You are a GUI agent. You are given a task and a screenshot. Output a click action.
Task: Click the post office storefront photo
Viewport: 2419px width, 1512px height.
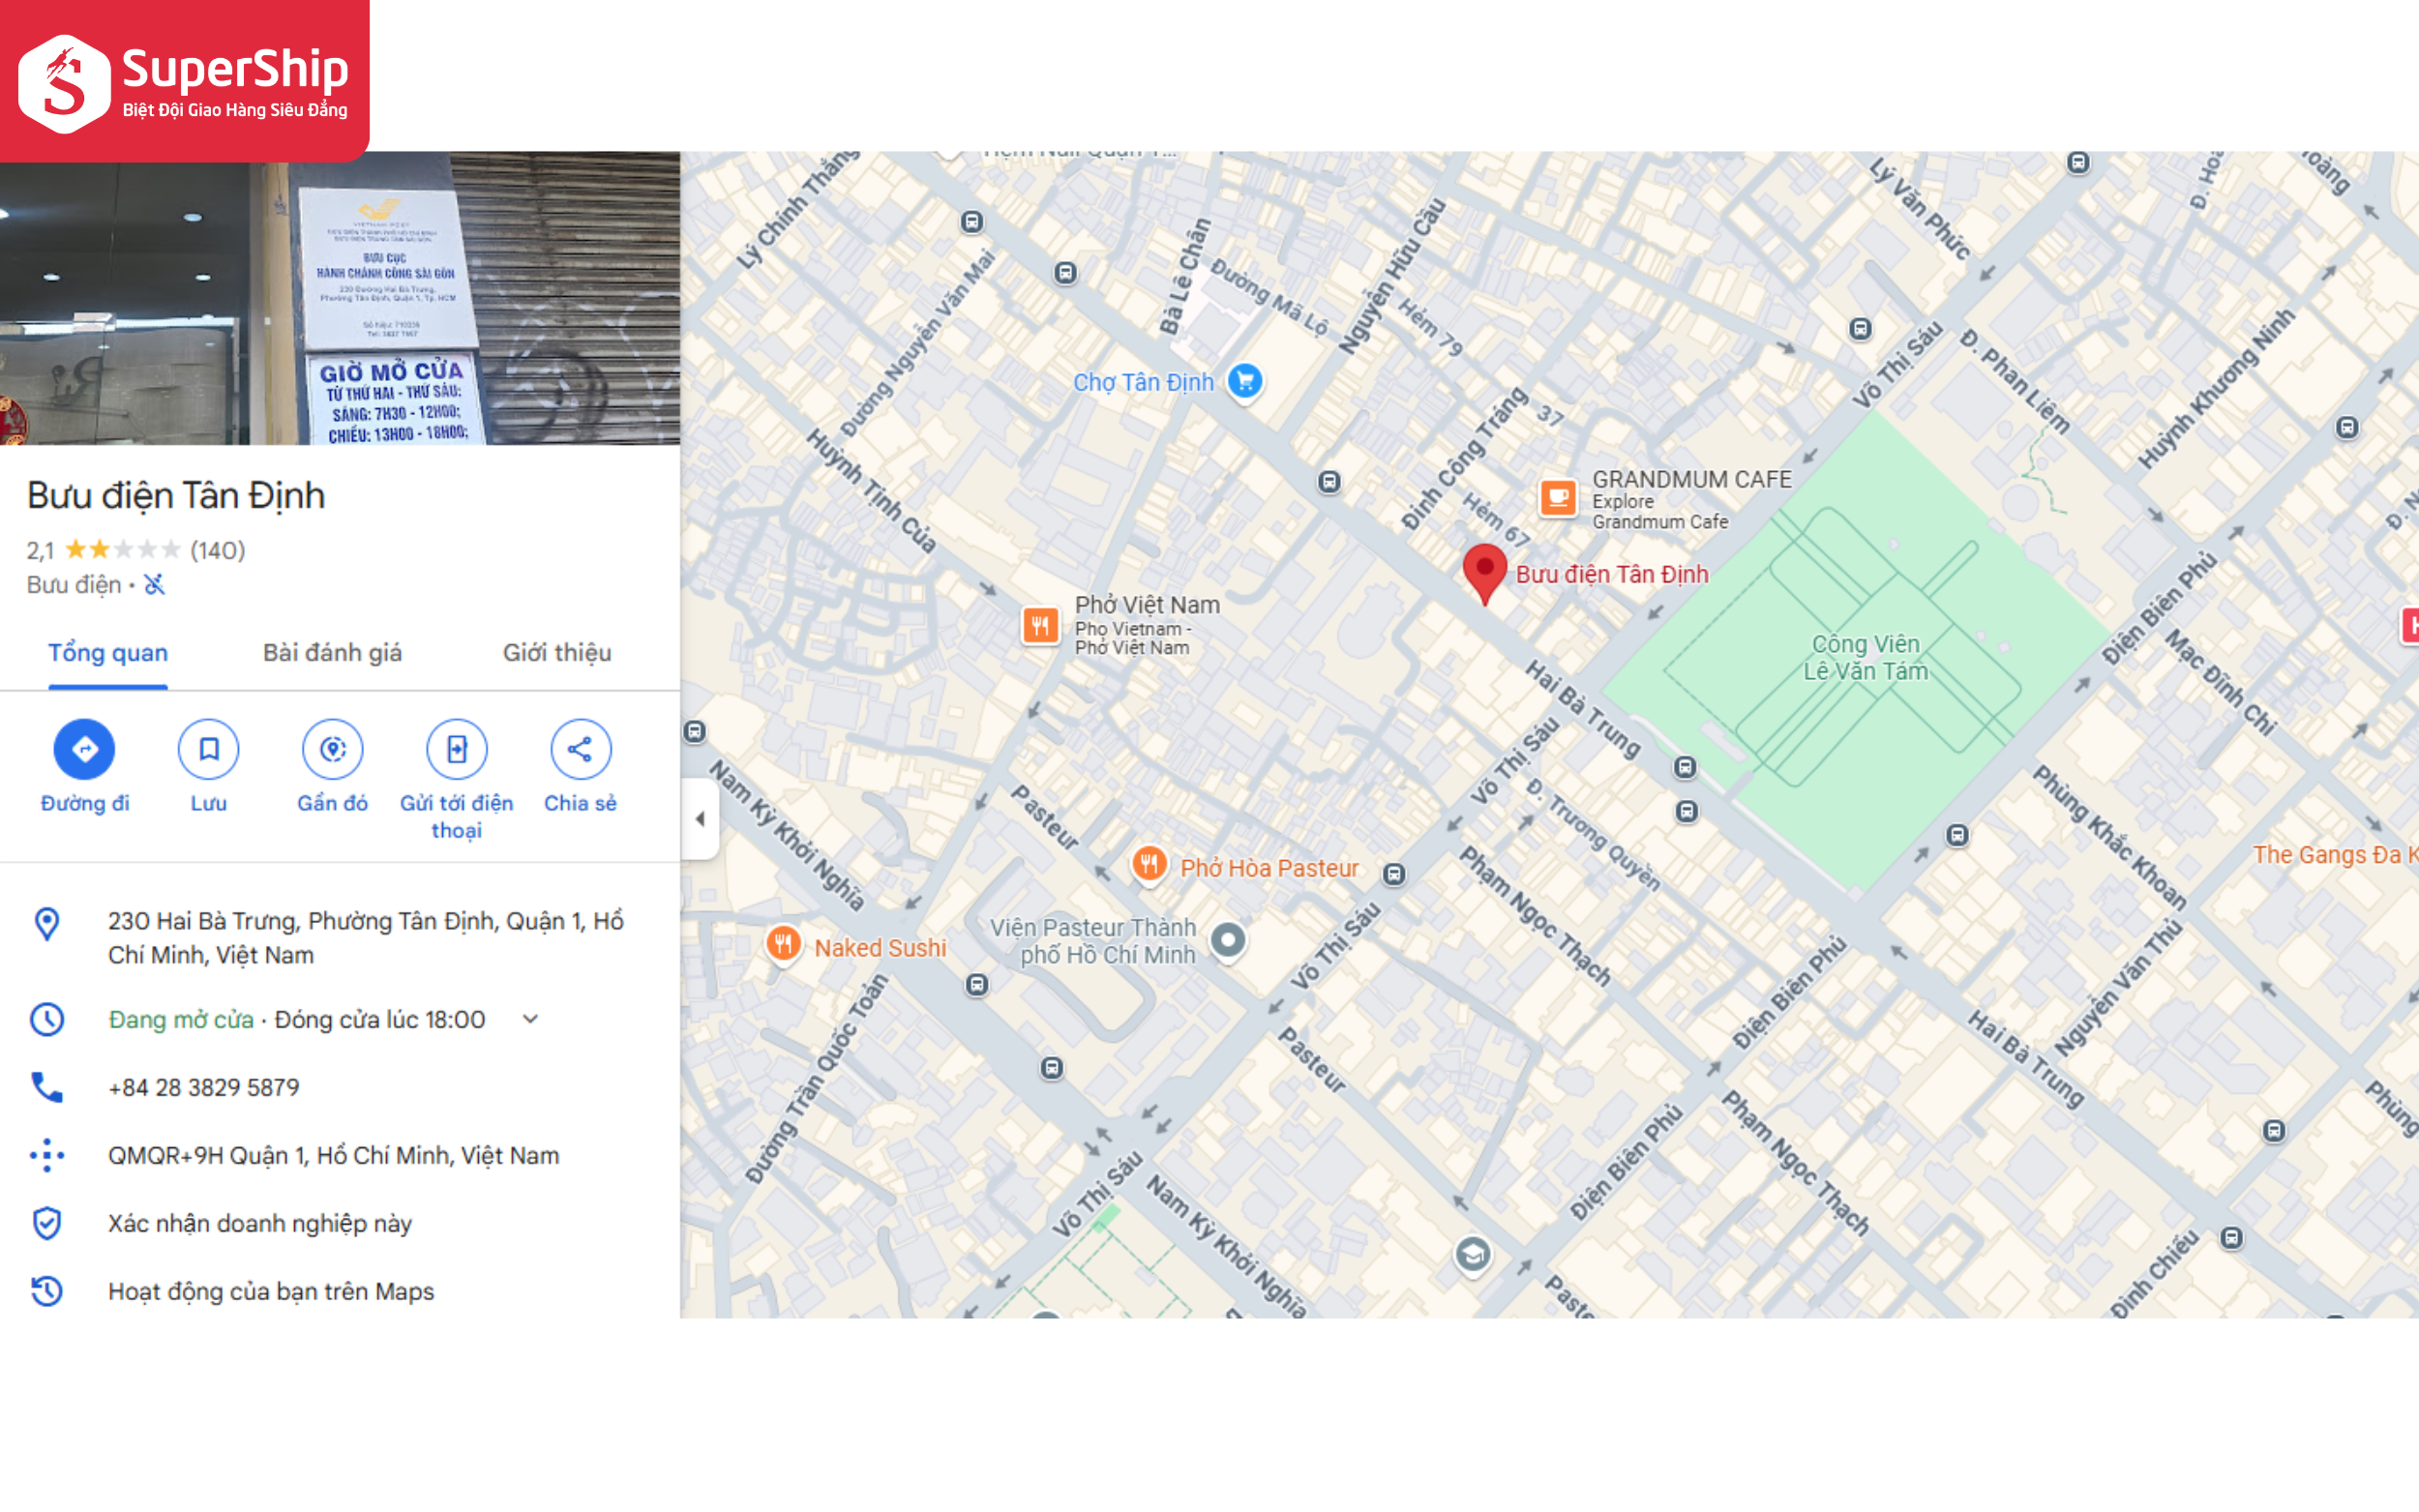[x=340, y=298]
